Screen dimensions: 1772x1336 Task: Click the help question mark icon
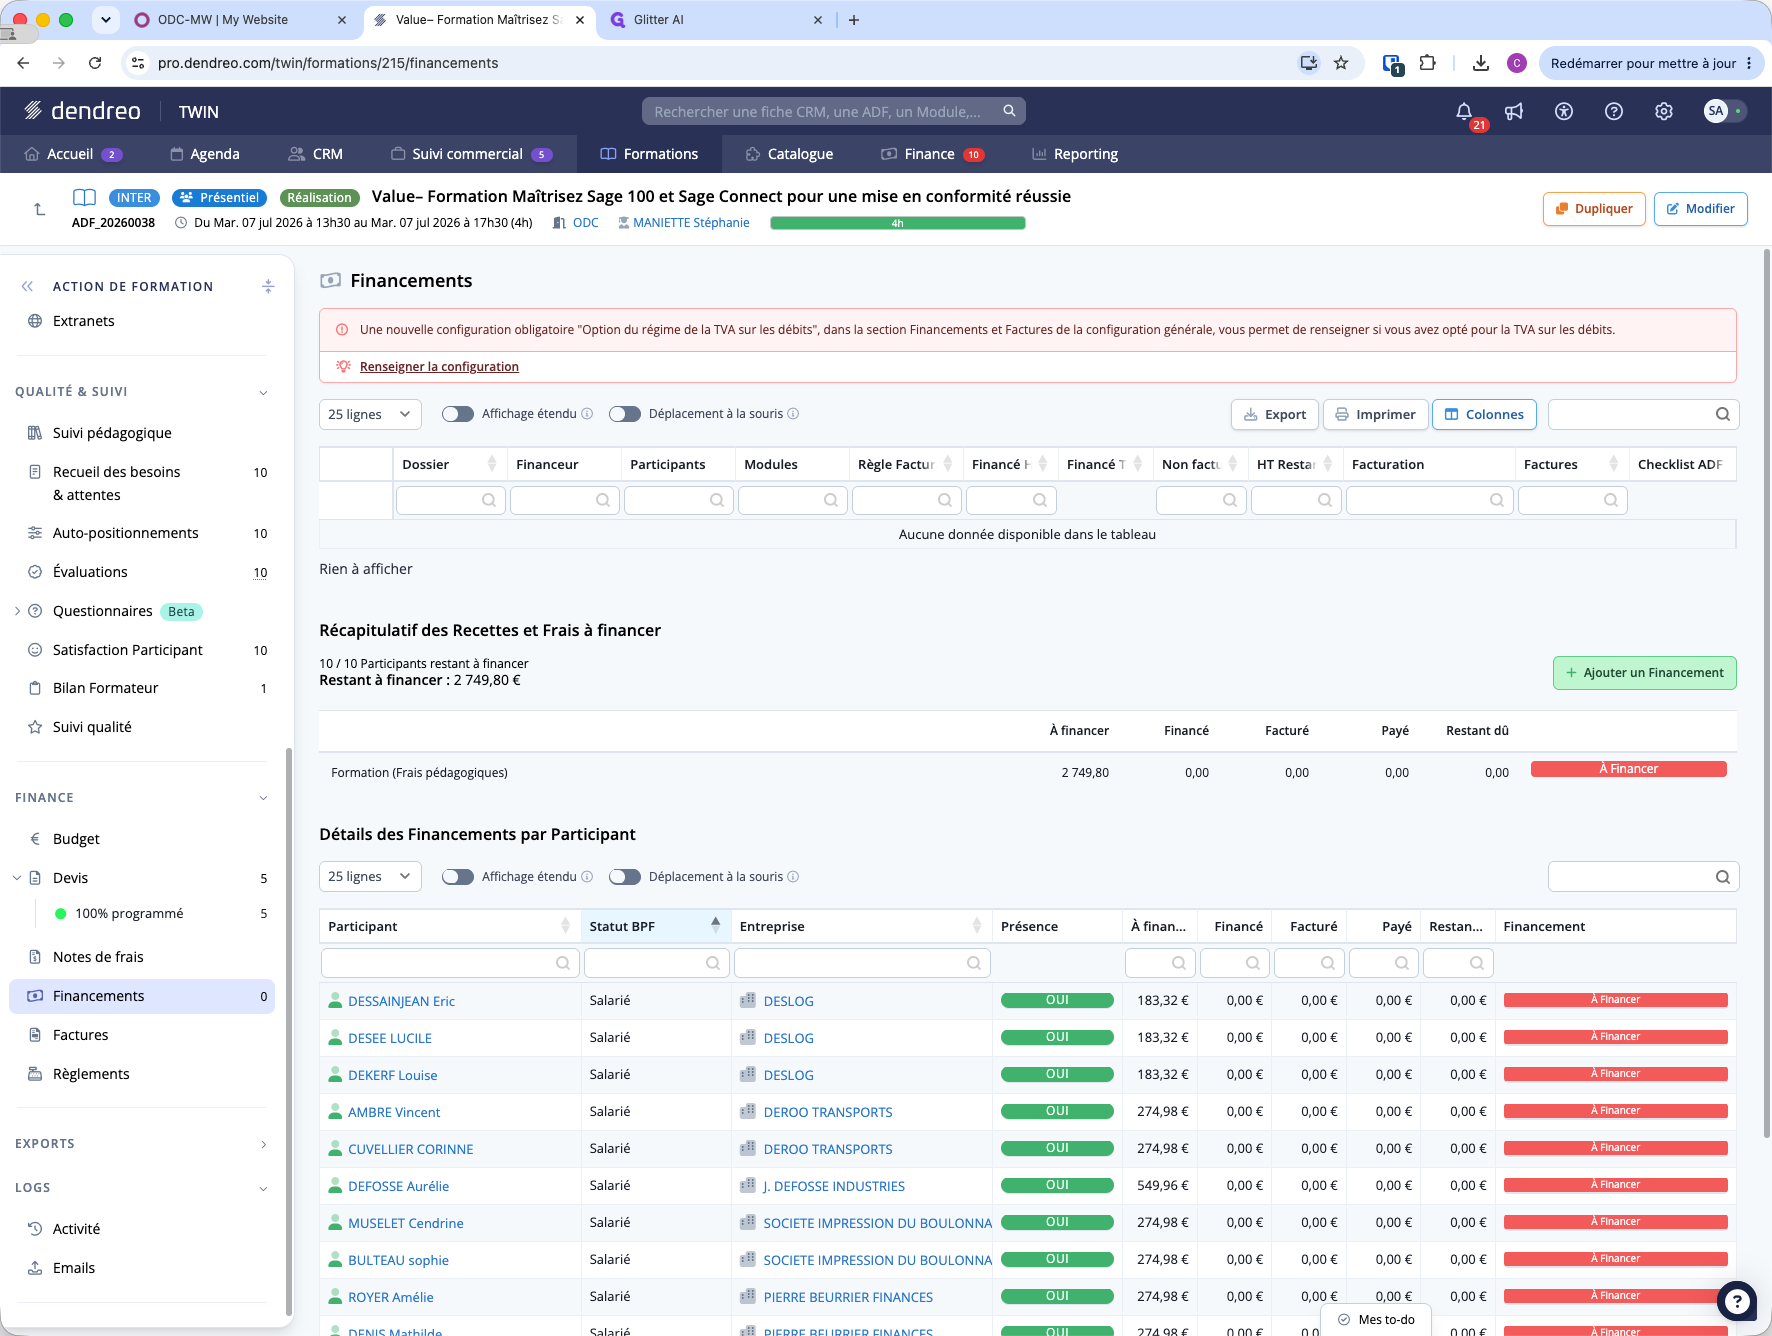(x=1614, y=111)
